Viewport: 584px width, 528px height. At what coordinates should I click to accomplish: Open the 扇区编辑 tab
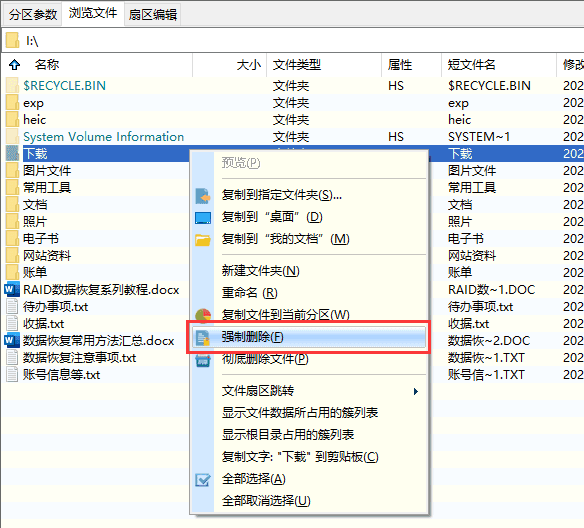153,14
